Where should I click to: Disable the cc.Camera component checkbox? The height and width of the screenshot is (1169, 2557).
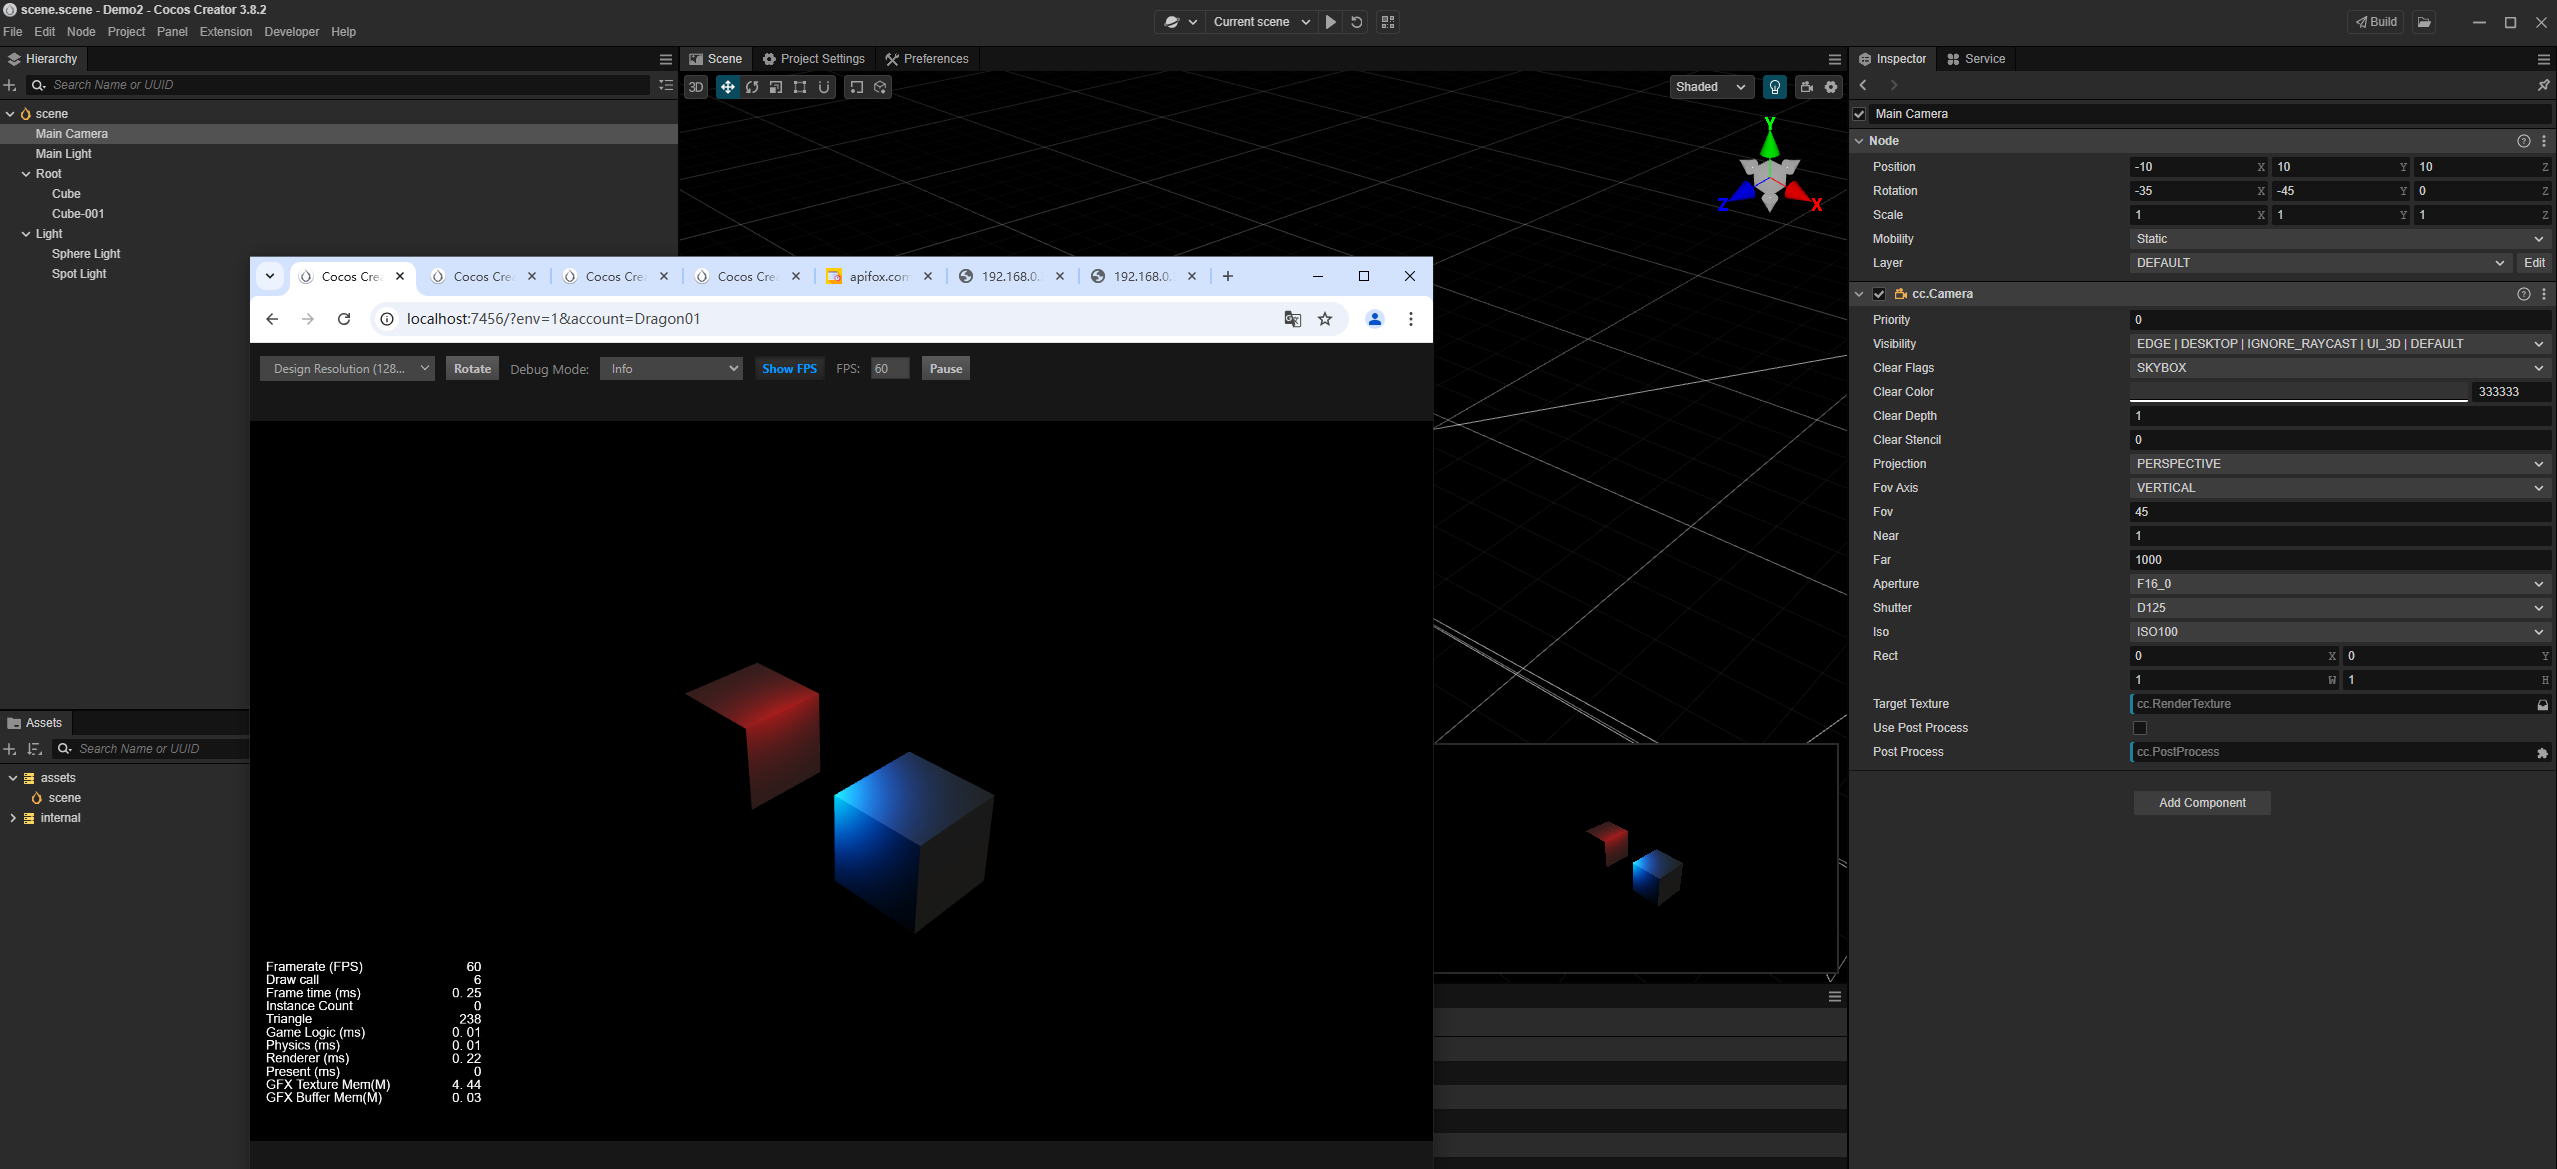click(x=1879, y=294)
